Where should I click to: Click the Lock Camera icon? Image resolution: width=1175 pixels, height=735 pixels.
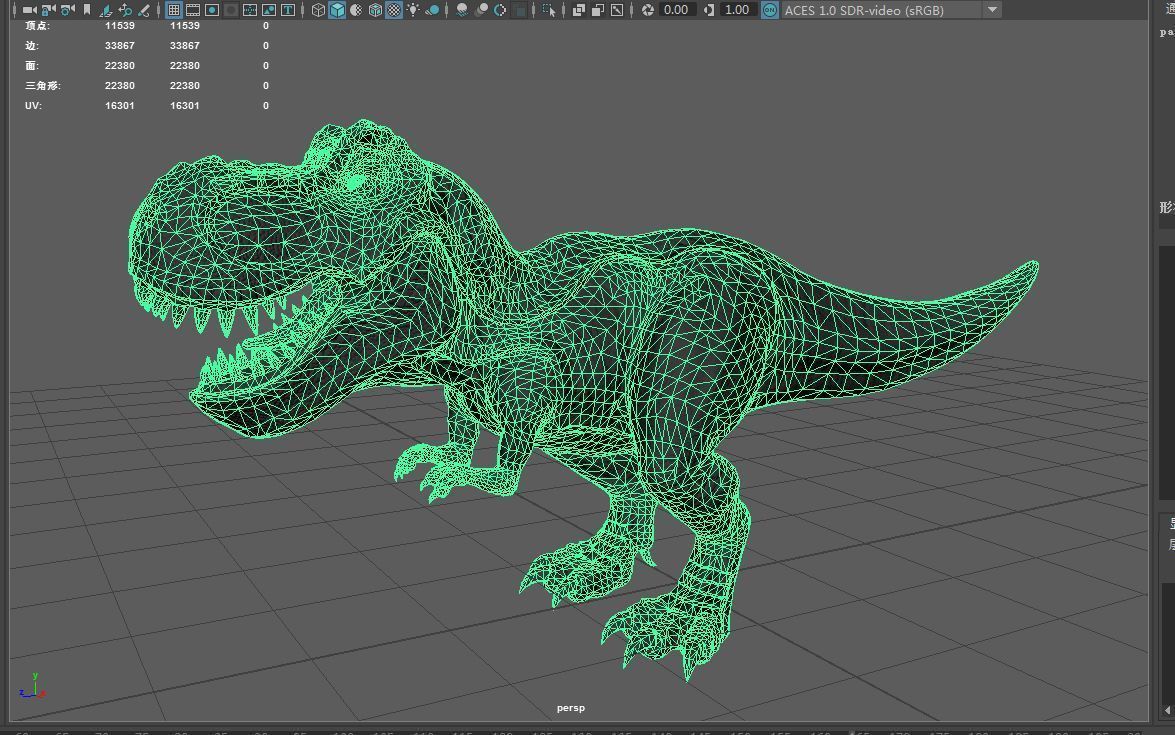(x=49, y=10)
